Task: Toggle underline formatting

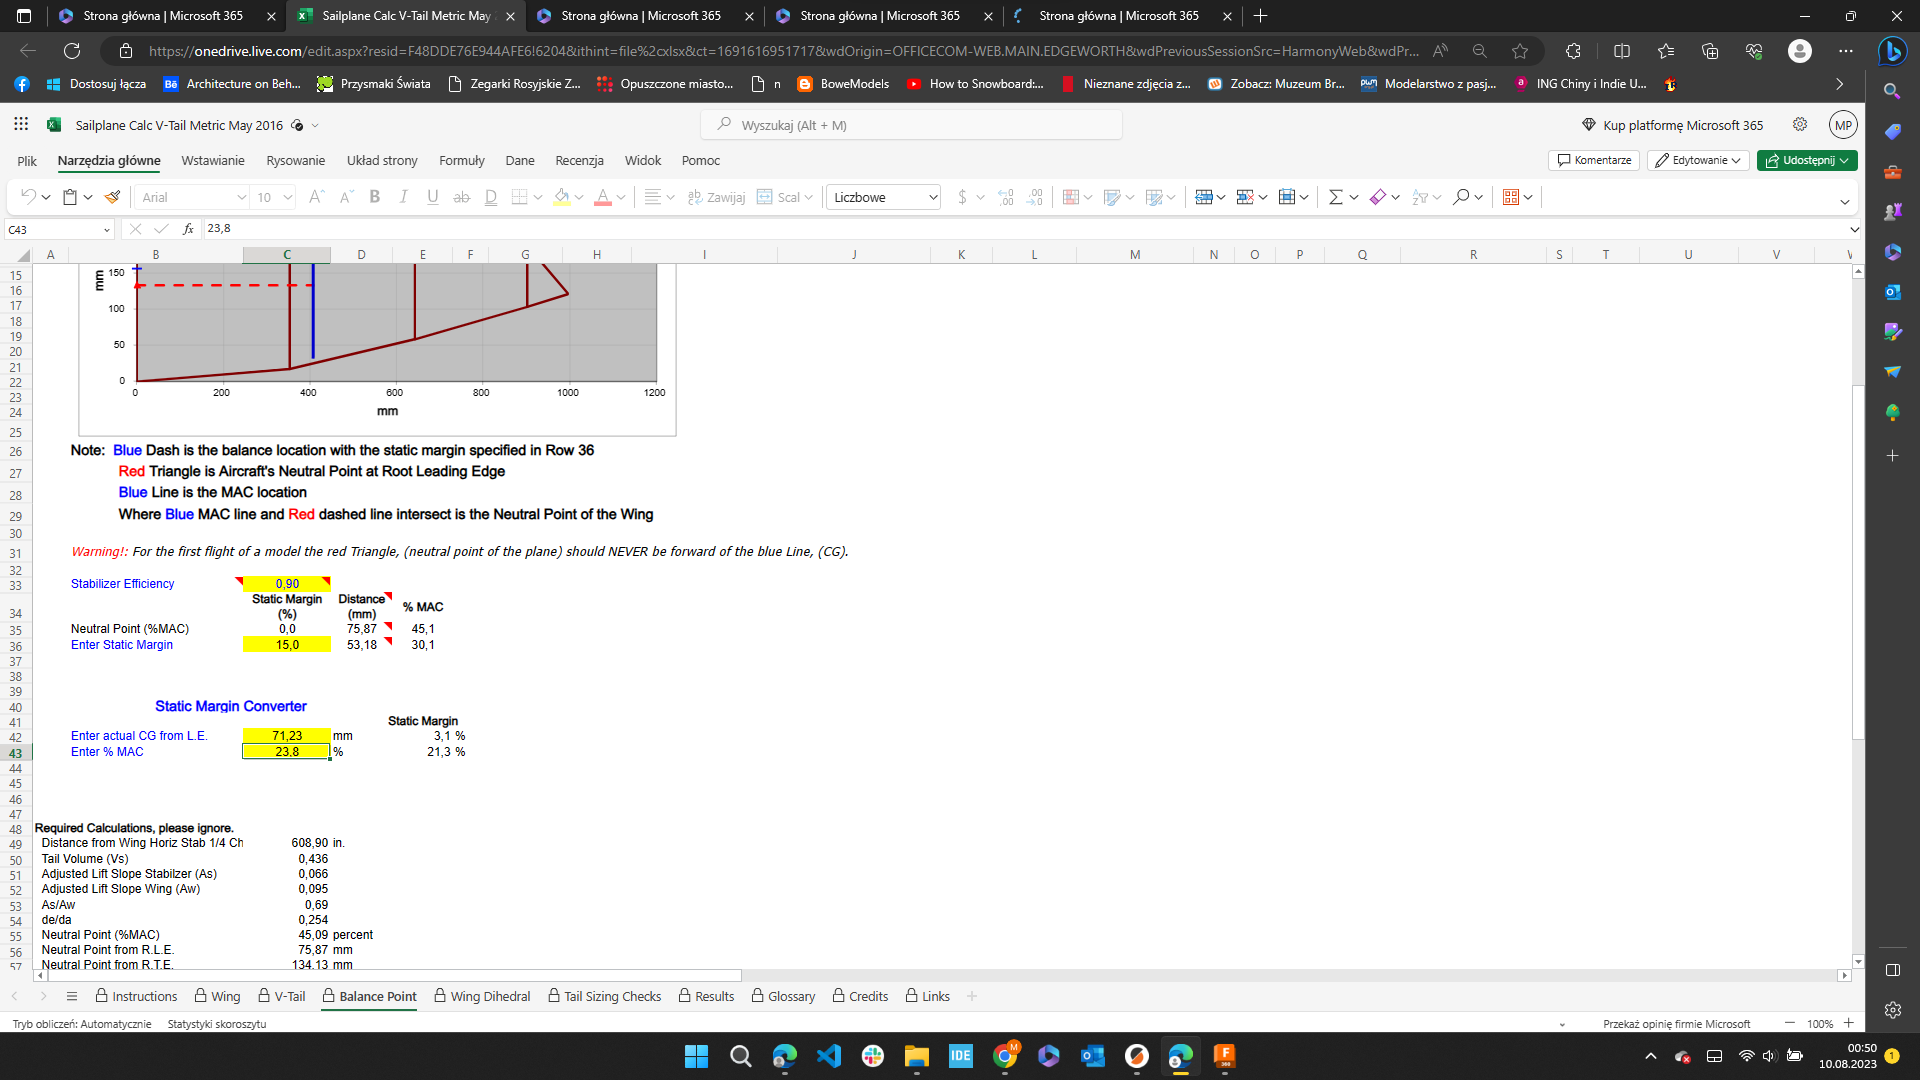Action: pos(433,197)
